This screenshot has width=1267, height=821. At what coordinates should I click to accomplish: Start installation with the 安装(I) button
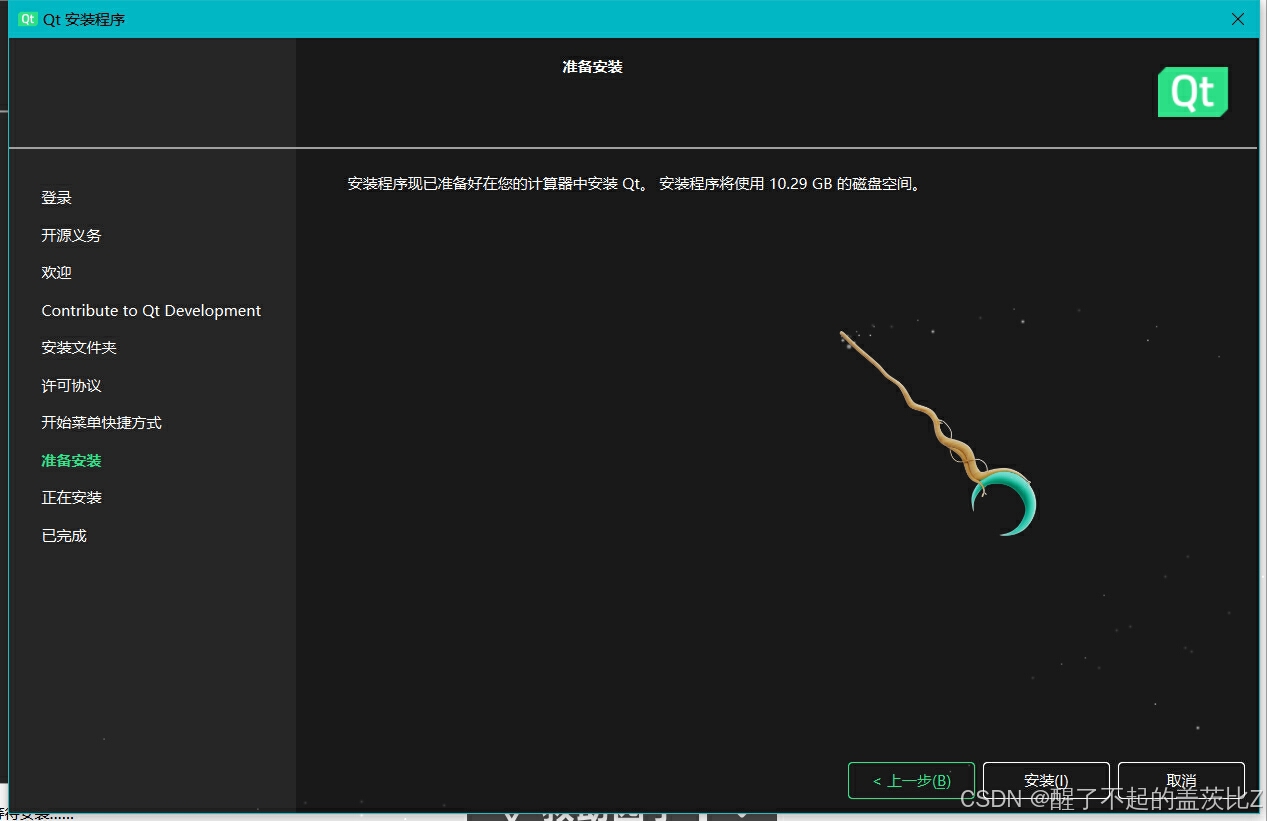tap(1046, 780)
